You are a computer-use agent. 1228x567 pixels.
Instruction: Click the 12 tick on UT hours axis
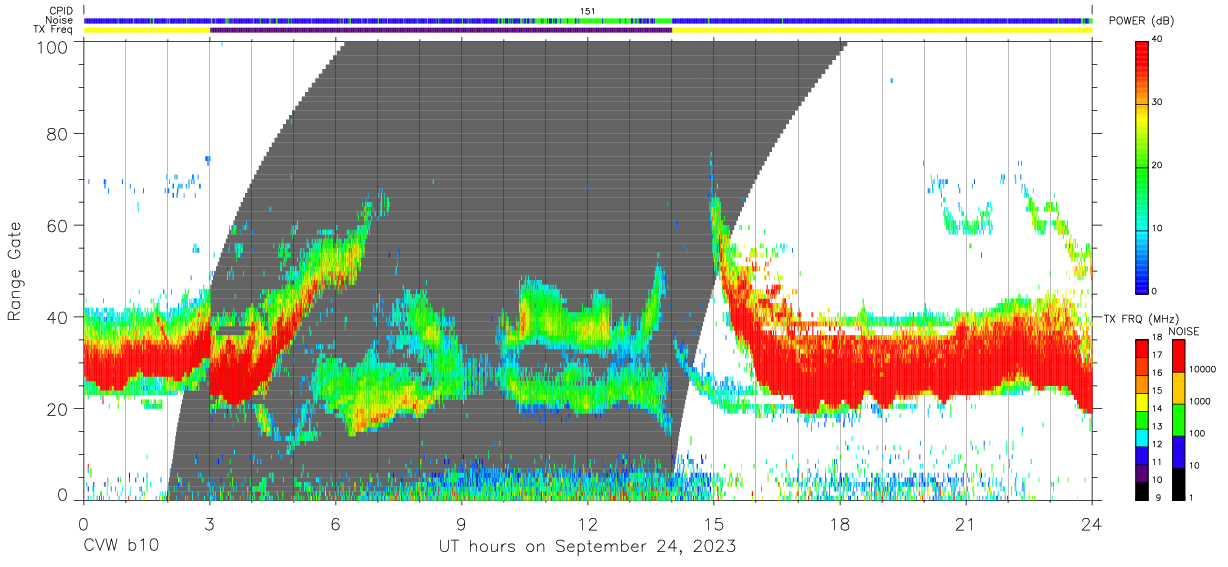coord(587,523)
